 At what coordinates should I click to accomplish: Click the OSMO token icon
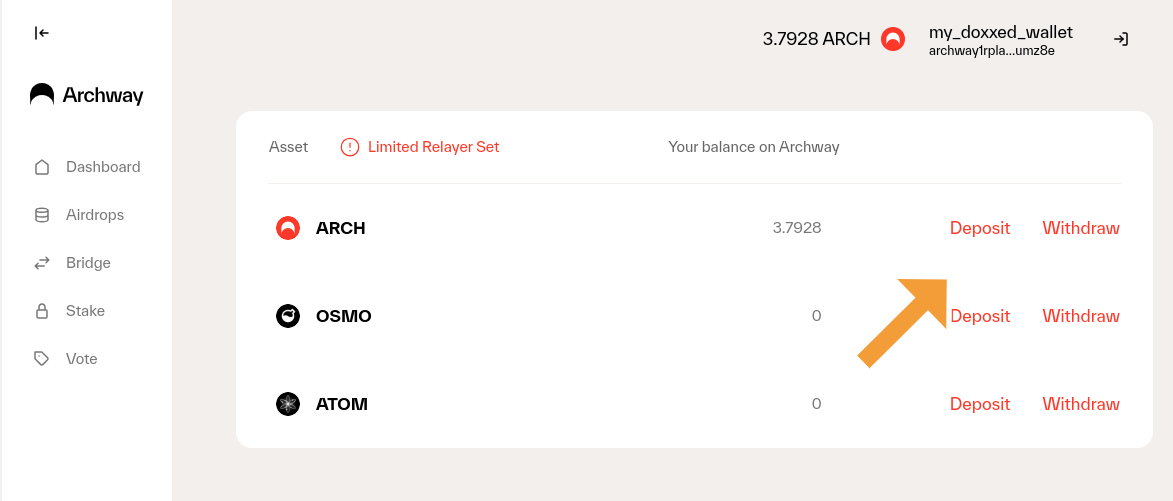click(x=288, y=316)
